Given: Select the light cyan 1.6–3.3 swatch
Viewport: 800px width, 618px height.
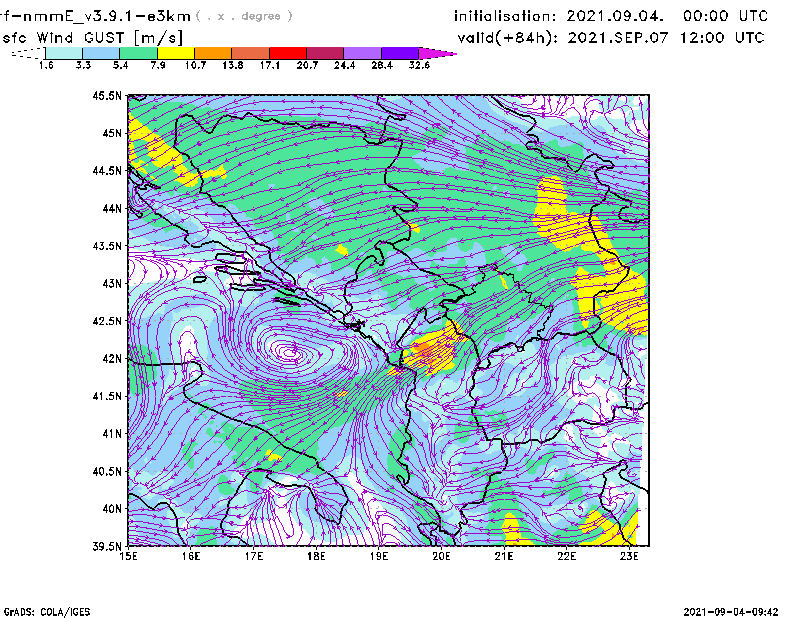Looking at the screenshot, I should [x=62, y=53].
